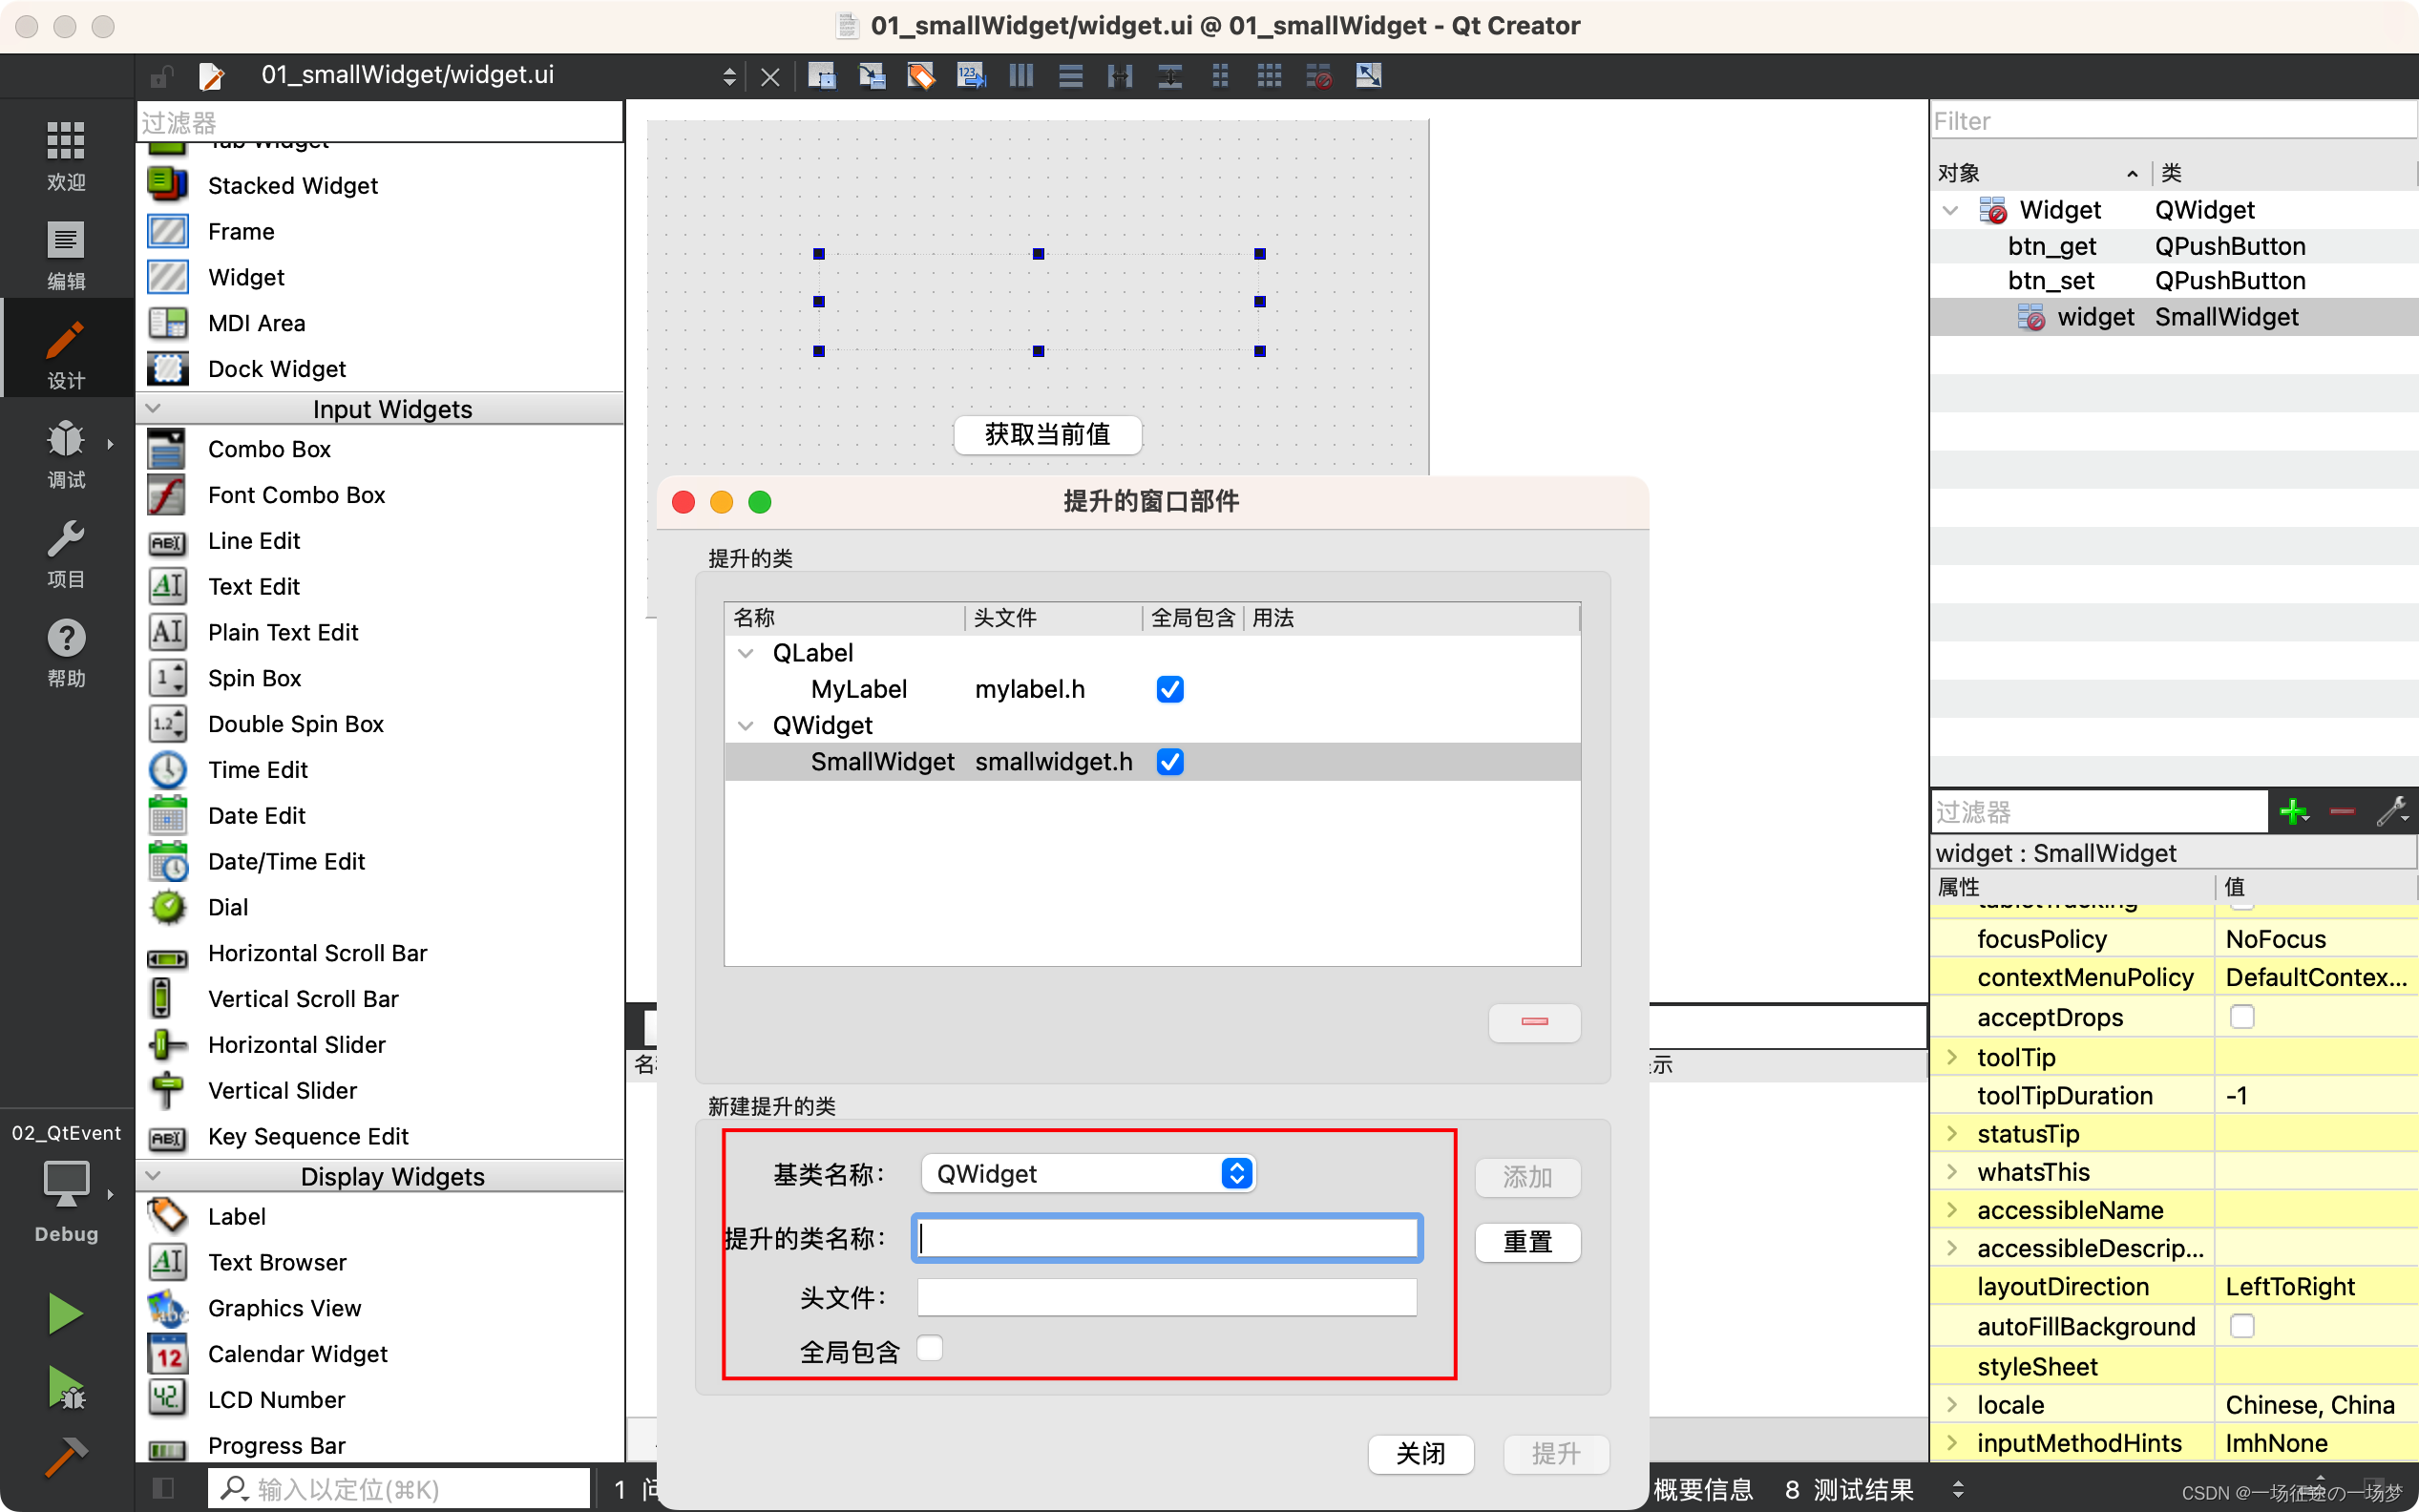Collapse the QLabel tree entry
This screenshot has width=2419, height=1512.
pos(745,653)
